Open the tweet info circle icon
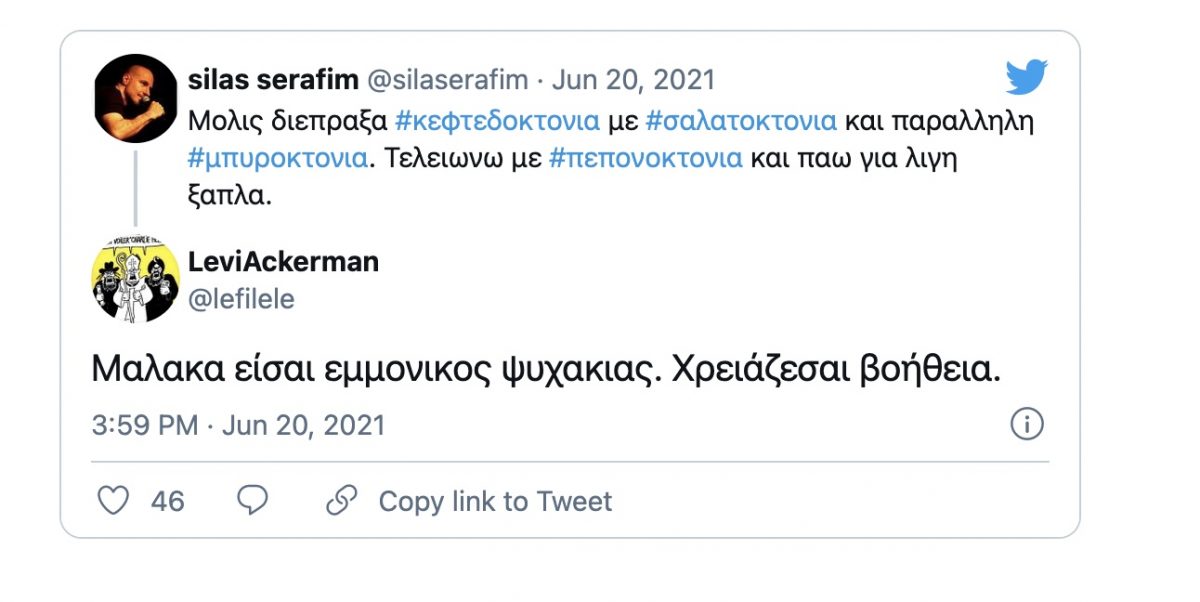 click(x=1027, y=424)
